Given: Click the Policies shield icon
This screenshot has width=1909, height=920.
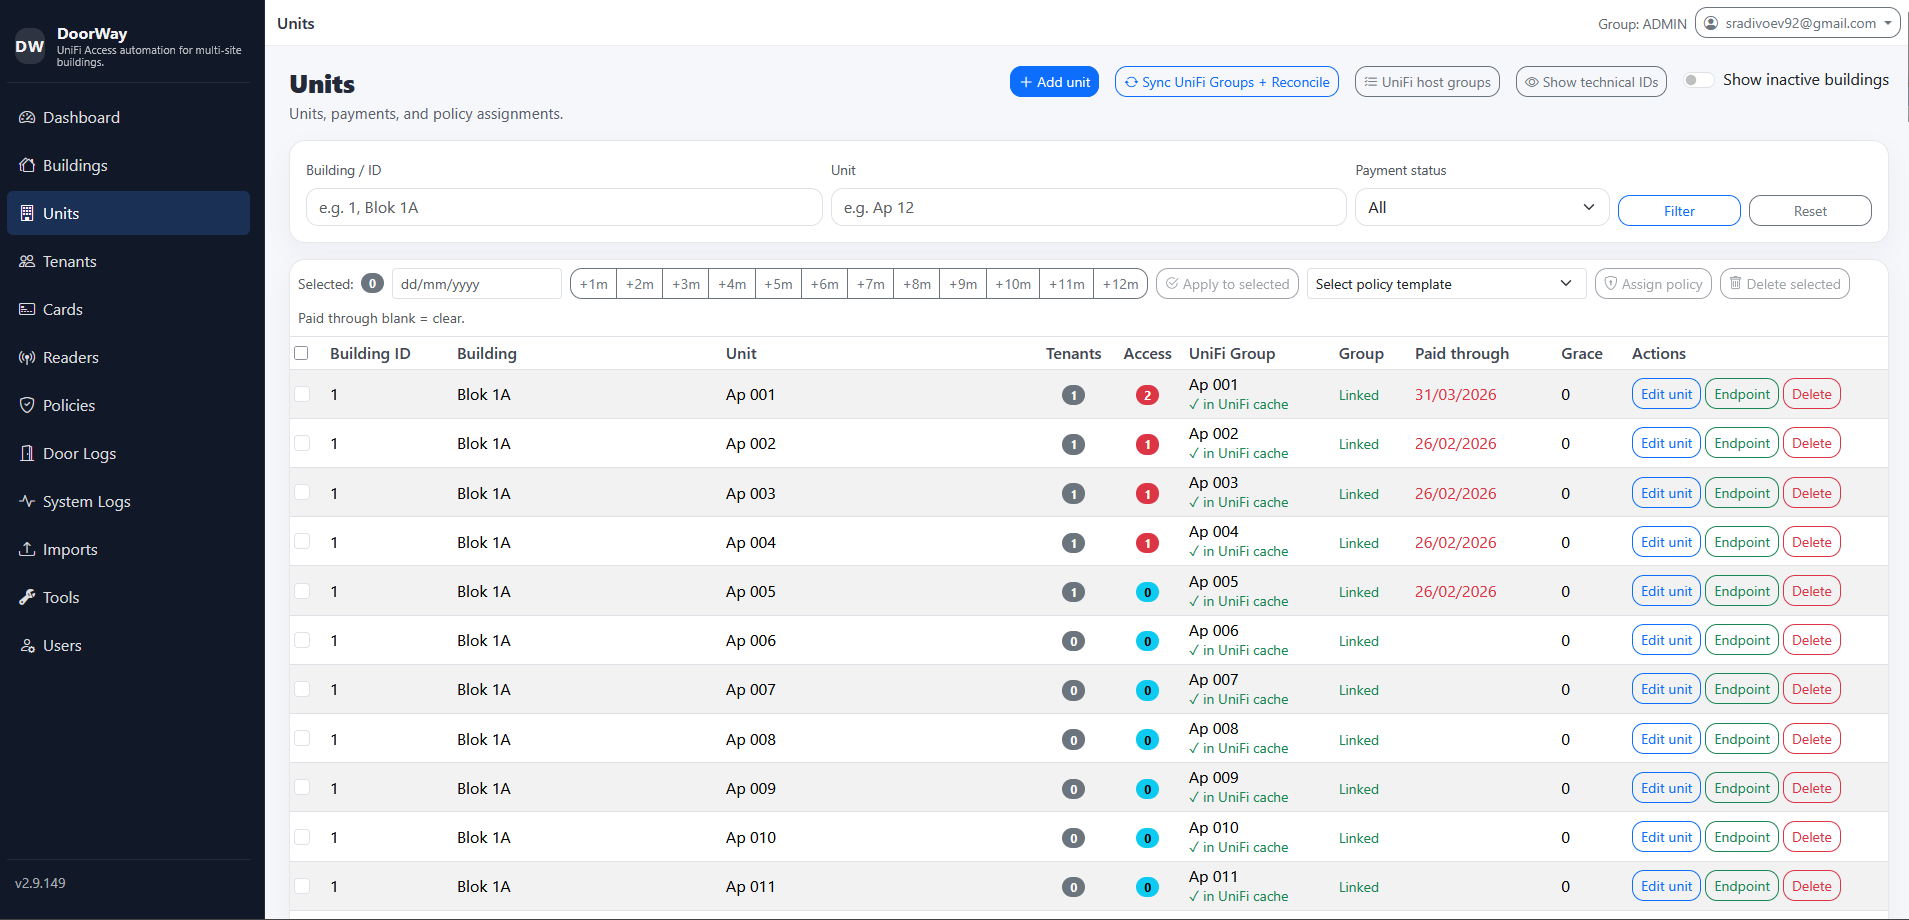Looking at the screenshot, I should 27,406.
